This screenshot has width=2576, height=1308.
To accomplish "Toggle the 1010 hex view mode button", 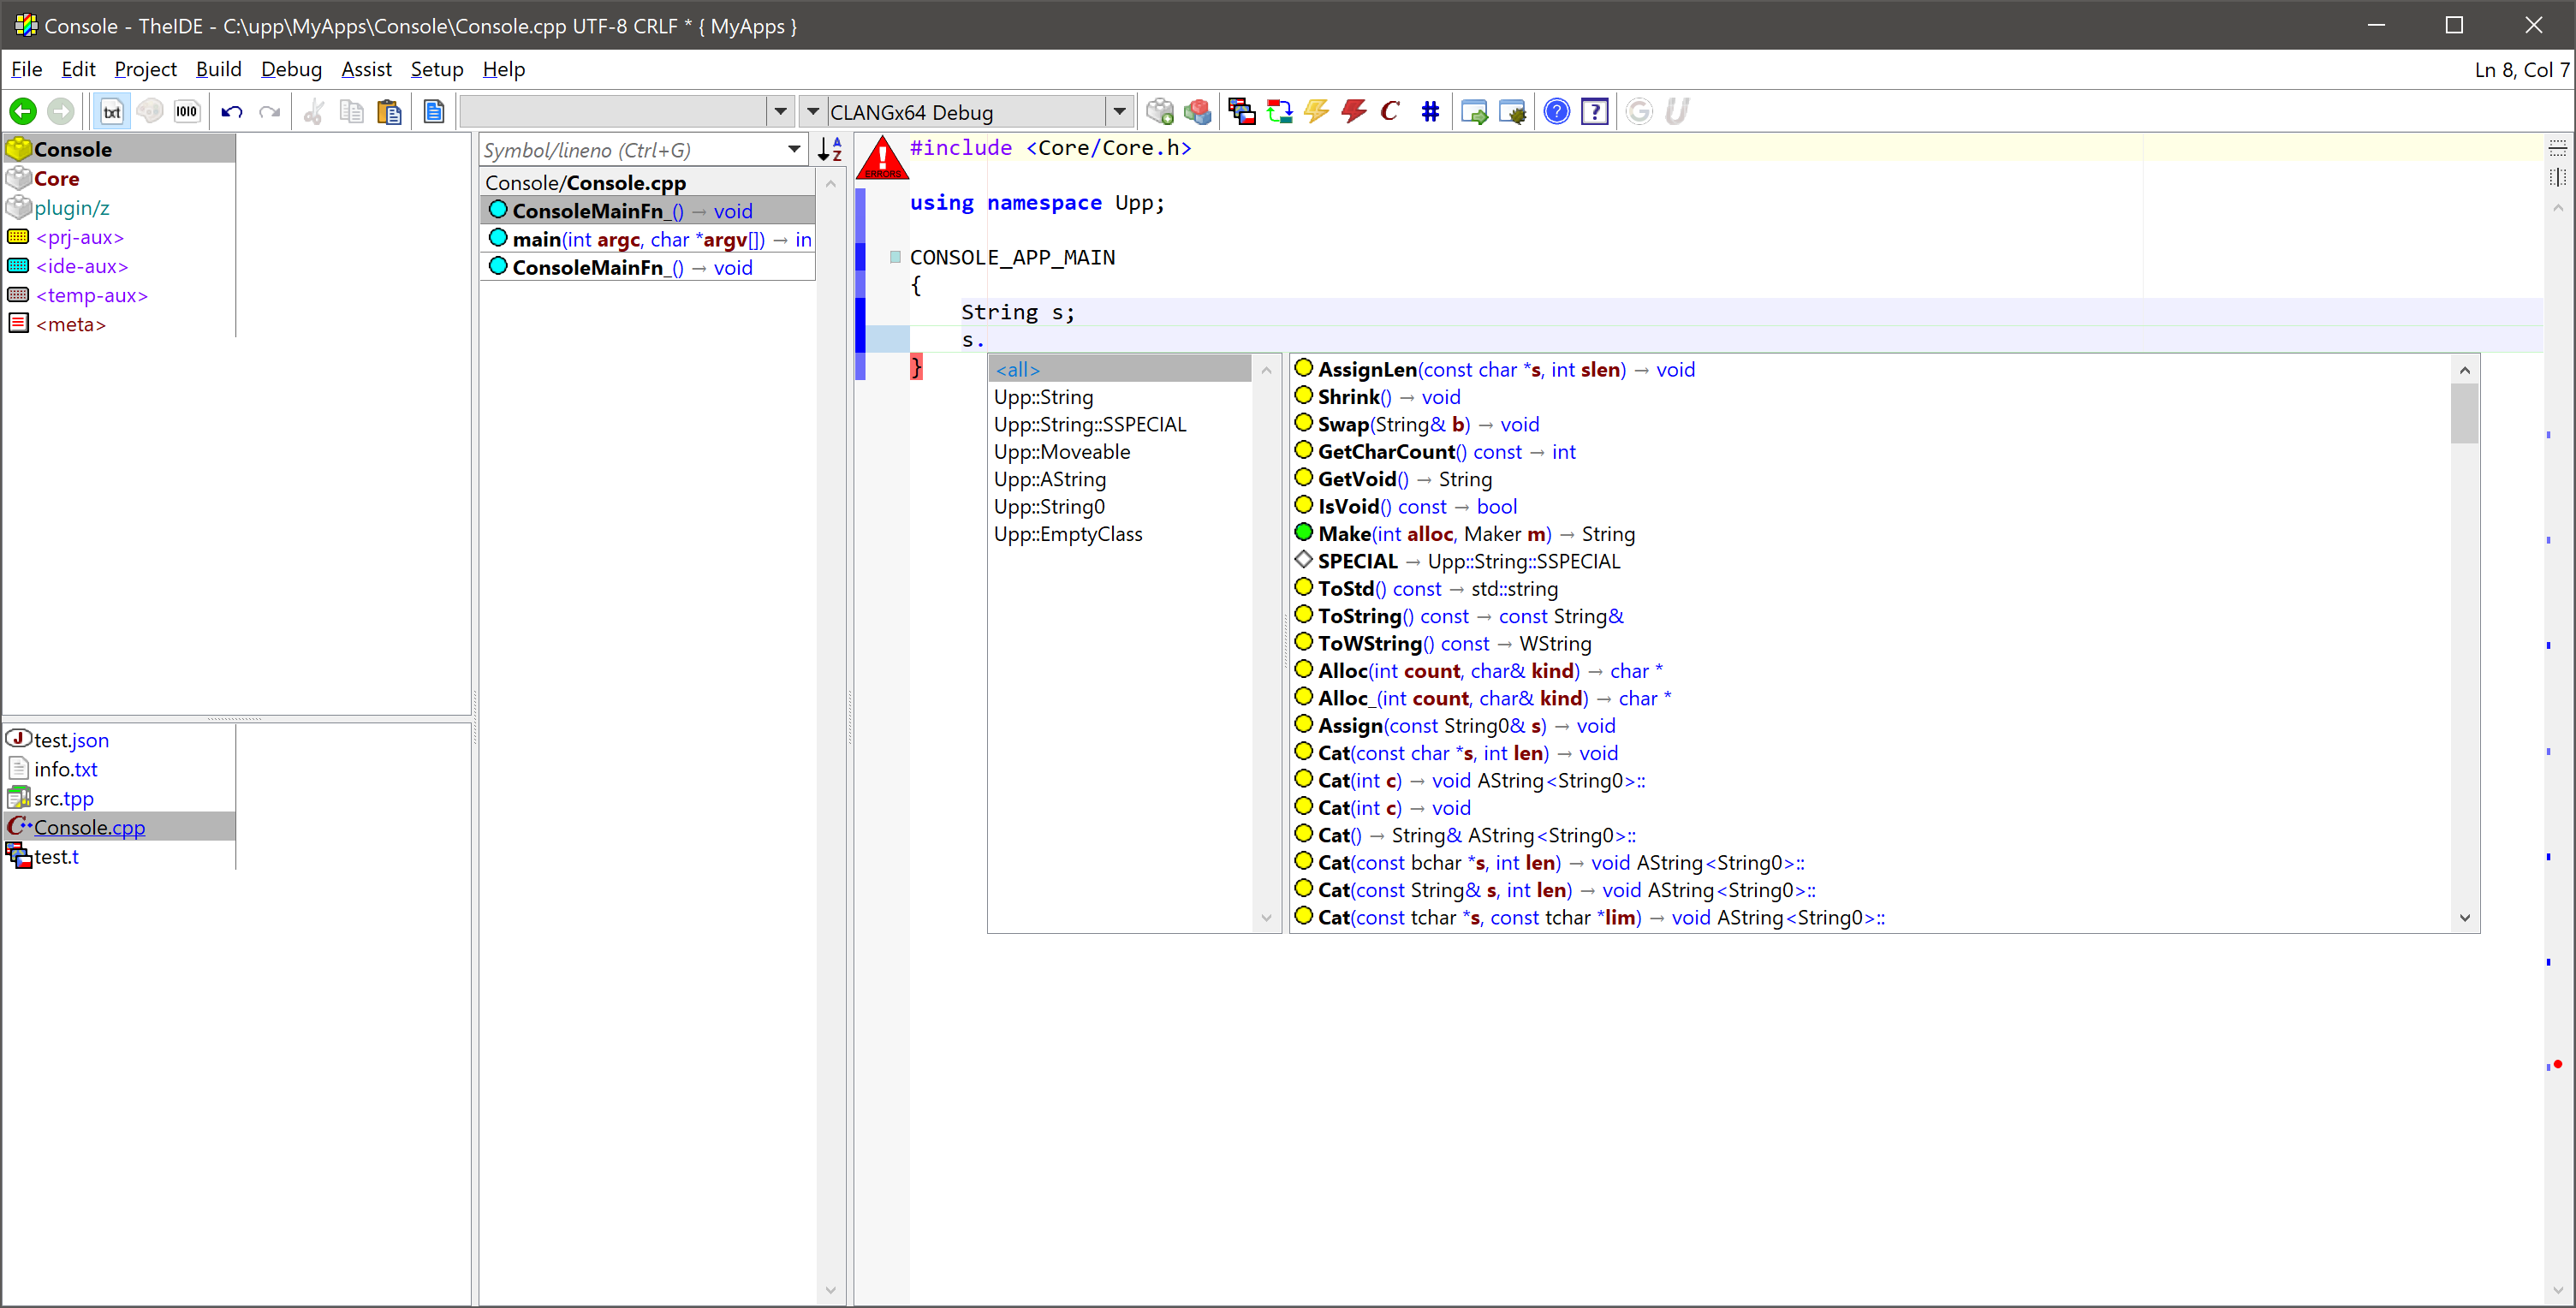I will coord(187,112).
